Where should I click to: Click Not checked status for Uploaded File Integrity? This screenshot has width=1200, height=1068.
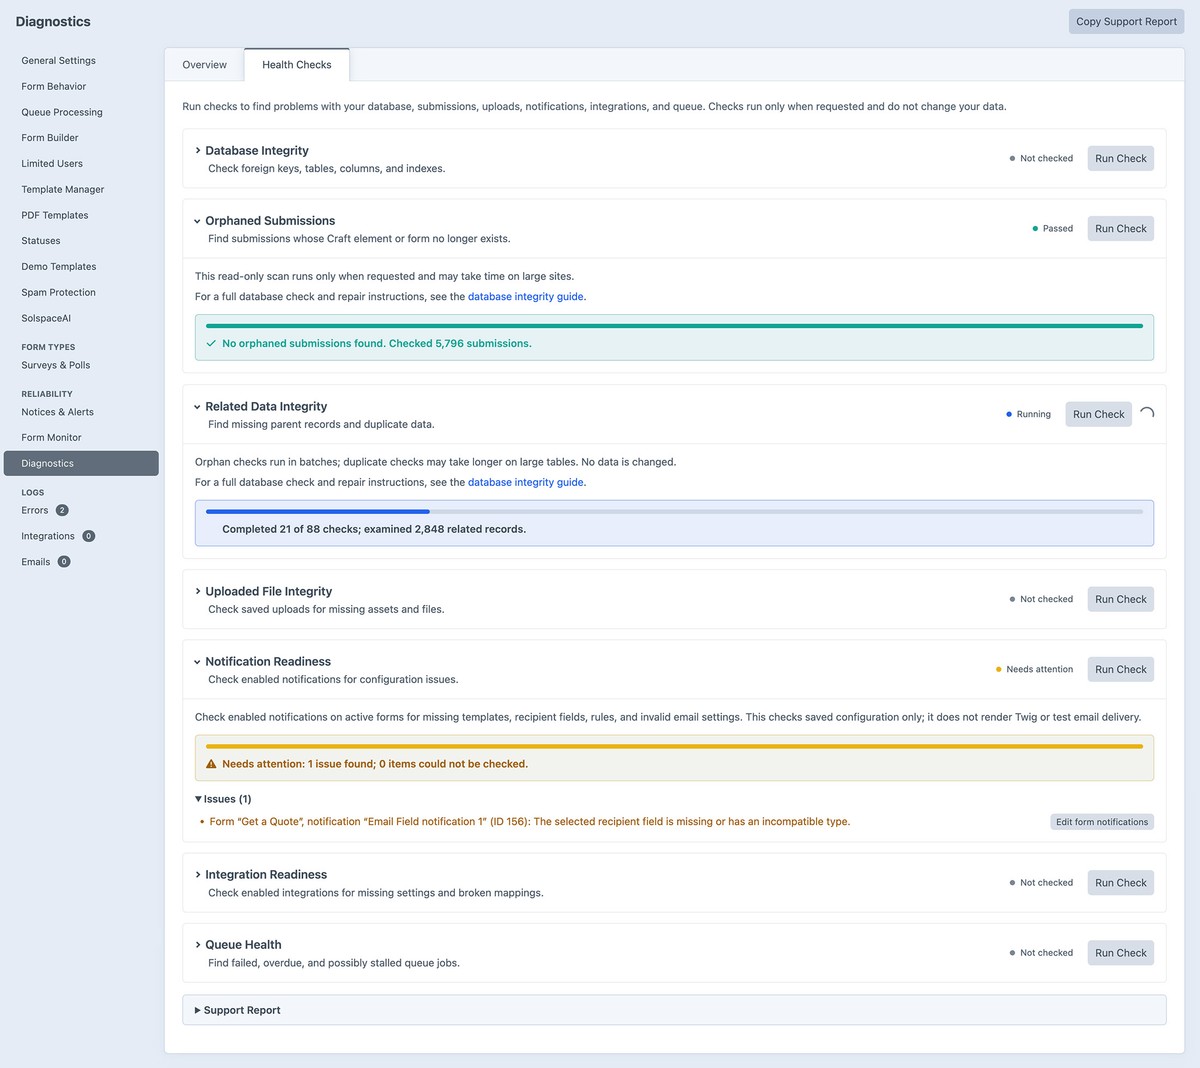[x=1041, y=600]
